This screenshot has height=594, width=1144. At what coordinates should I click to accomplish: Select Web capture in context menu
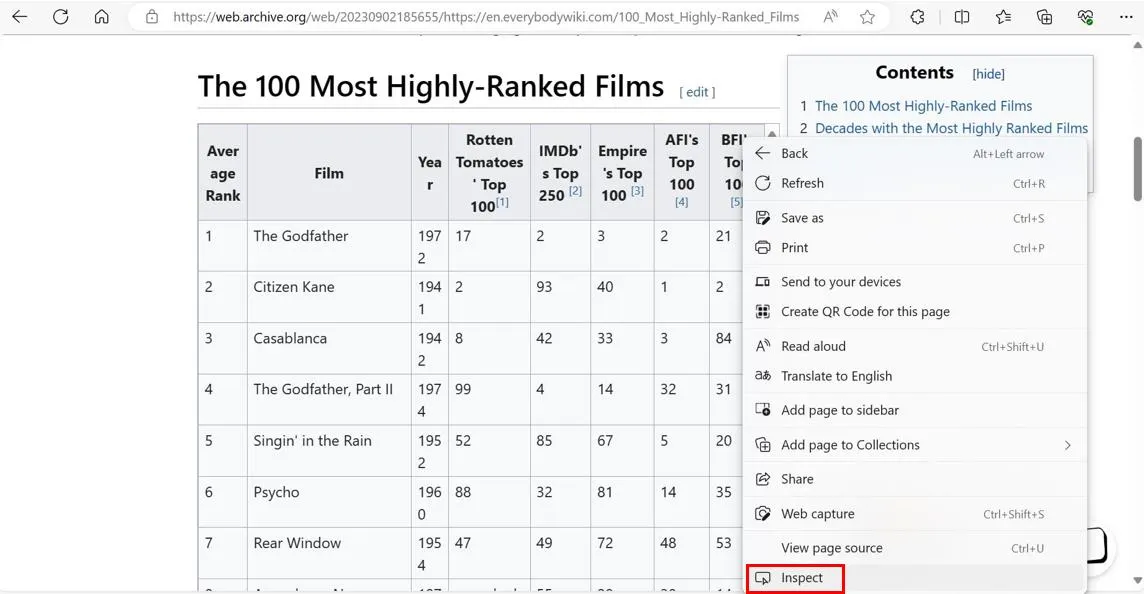[x=915, y=514]
